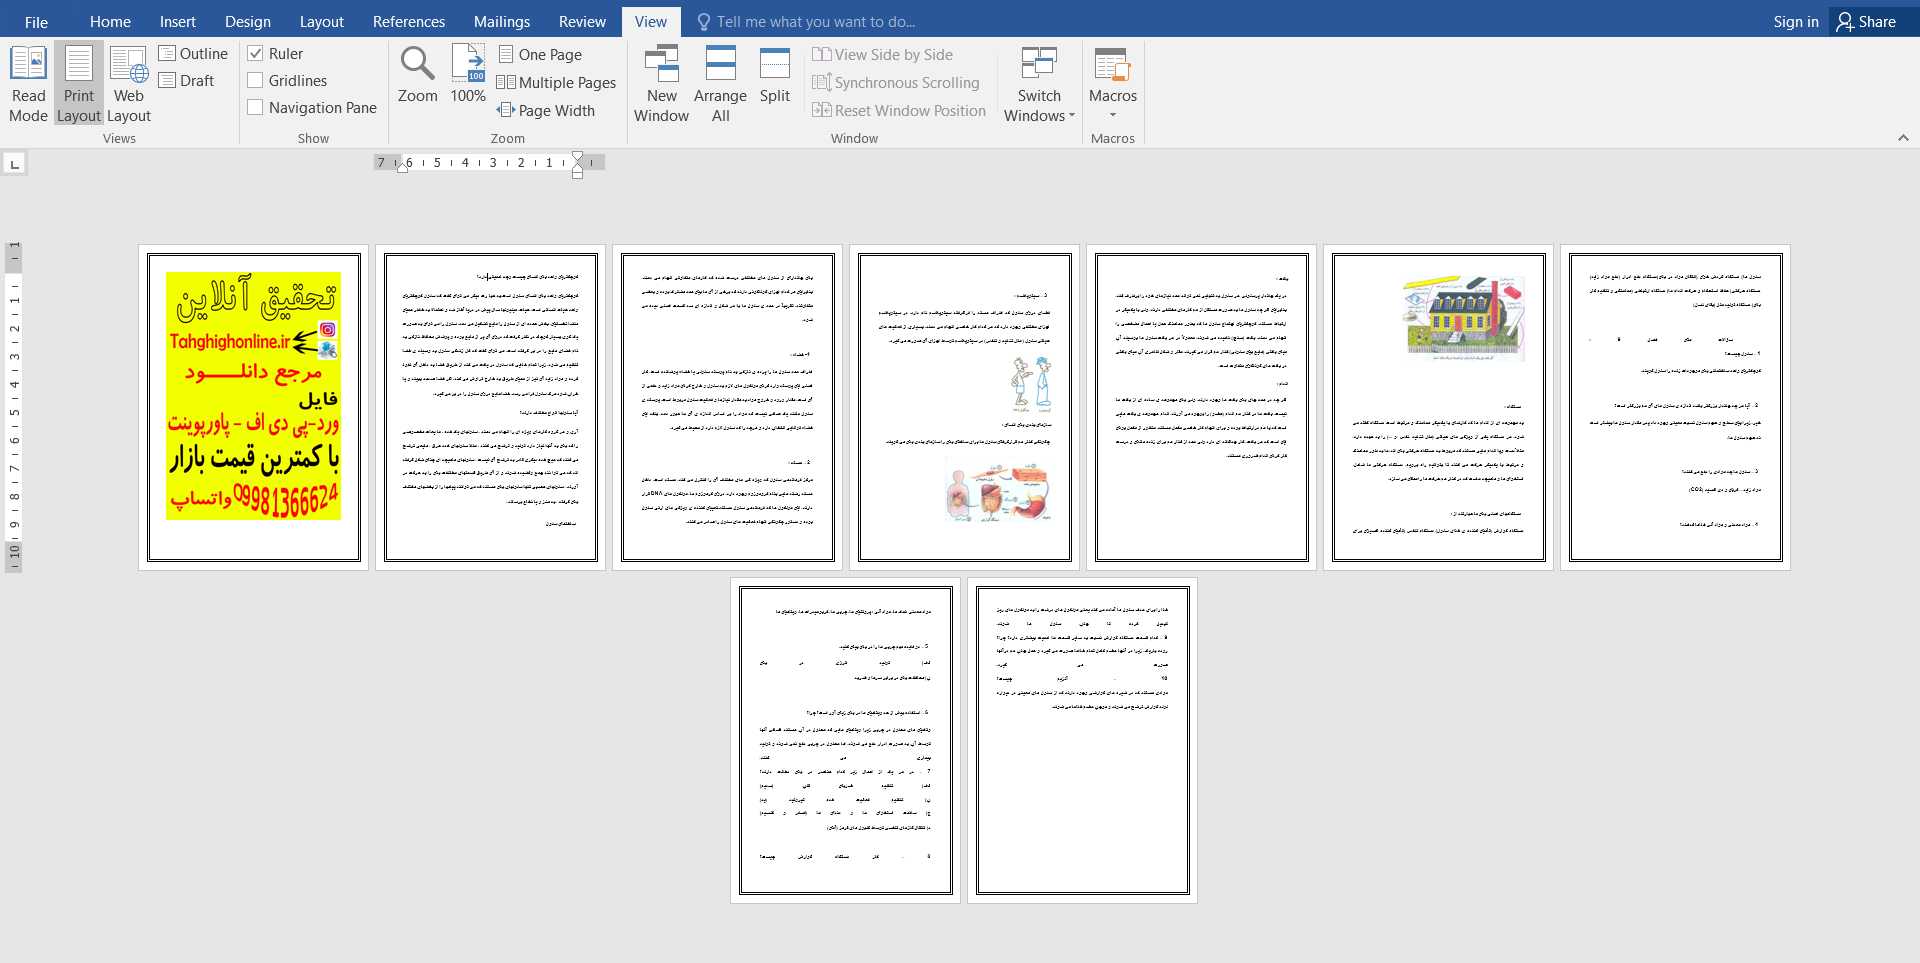This screenshot has height=963, width=1920.
Task: Switch to the Insert tab
Action: coord(178,21)
